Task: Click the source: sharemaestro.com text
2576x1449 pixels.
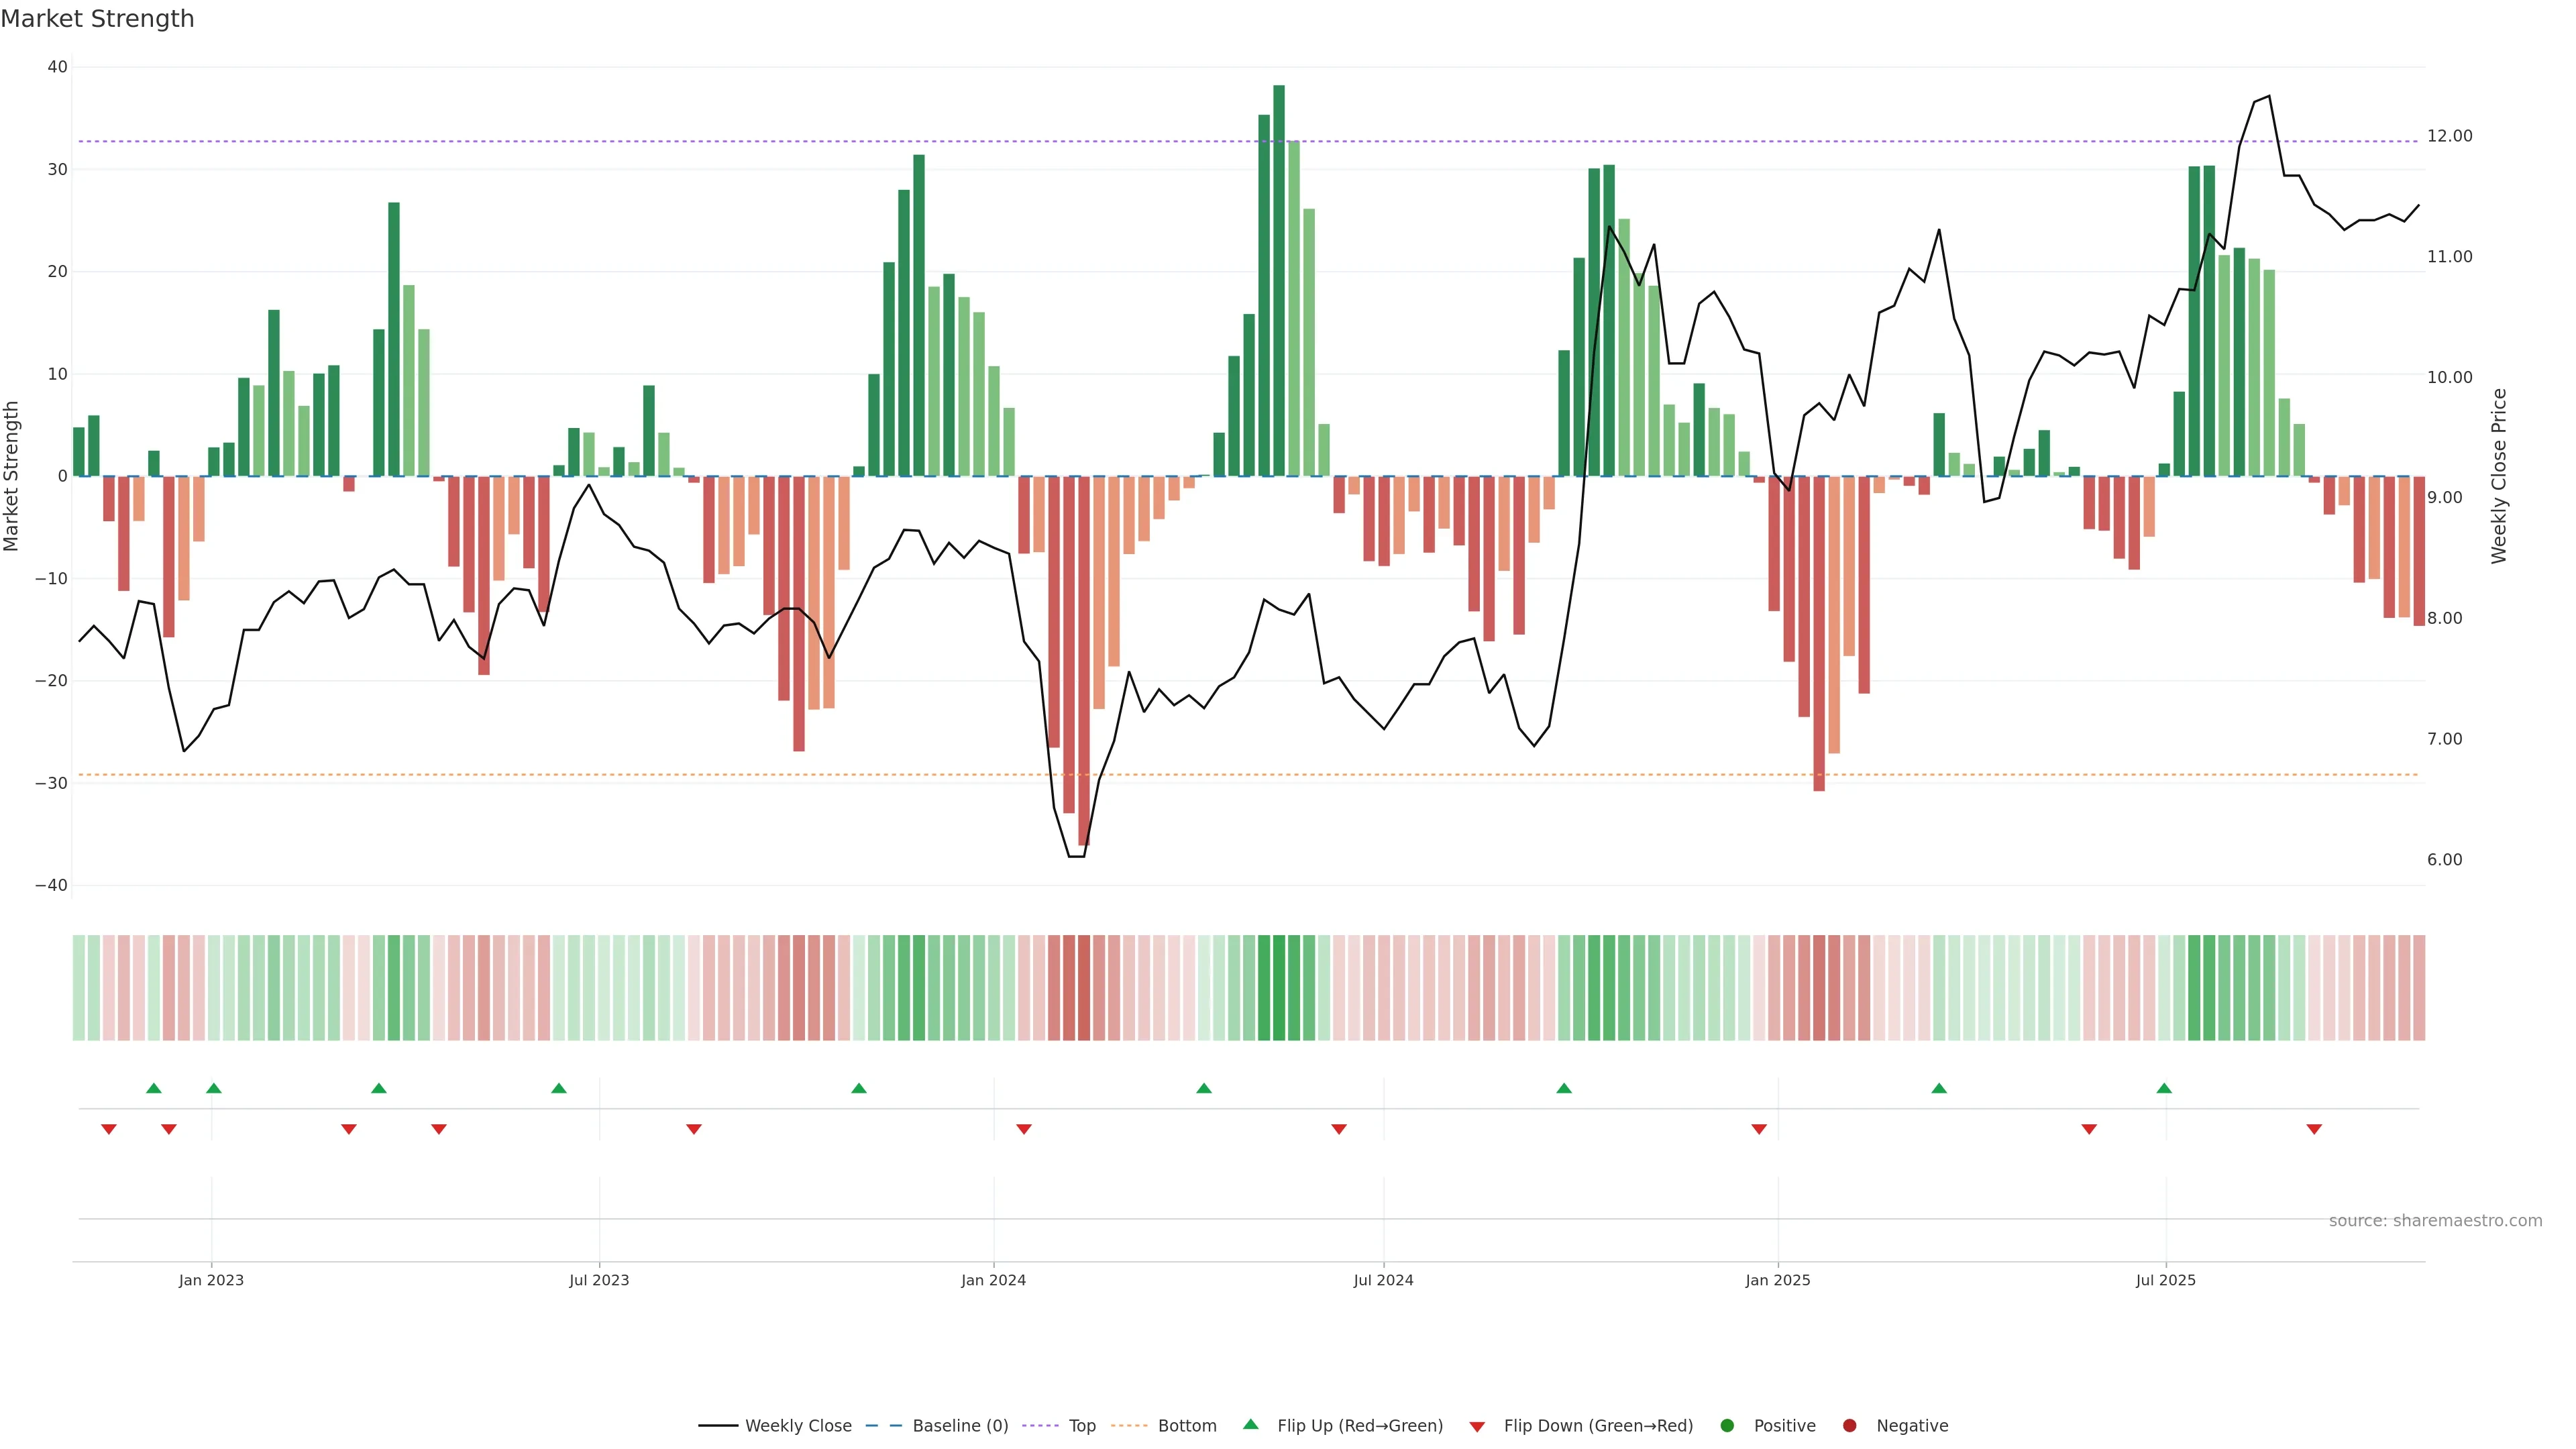Action: (2435, 1221)
